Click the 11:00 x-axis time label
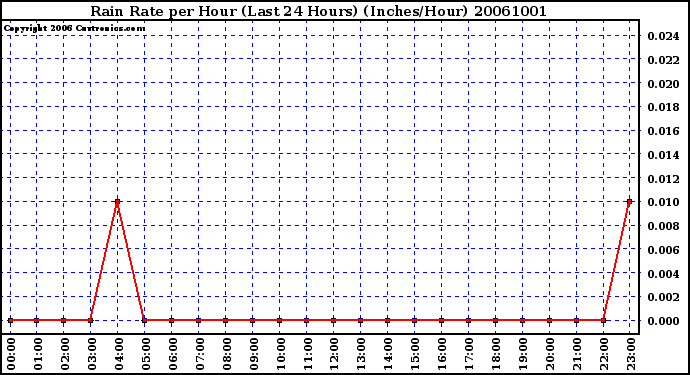Viewport: 690px width, 375px height. (x=308, y=354)
